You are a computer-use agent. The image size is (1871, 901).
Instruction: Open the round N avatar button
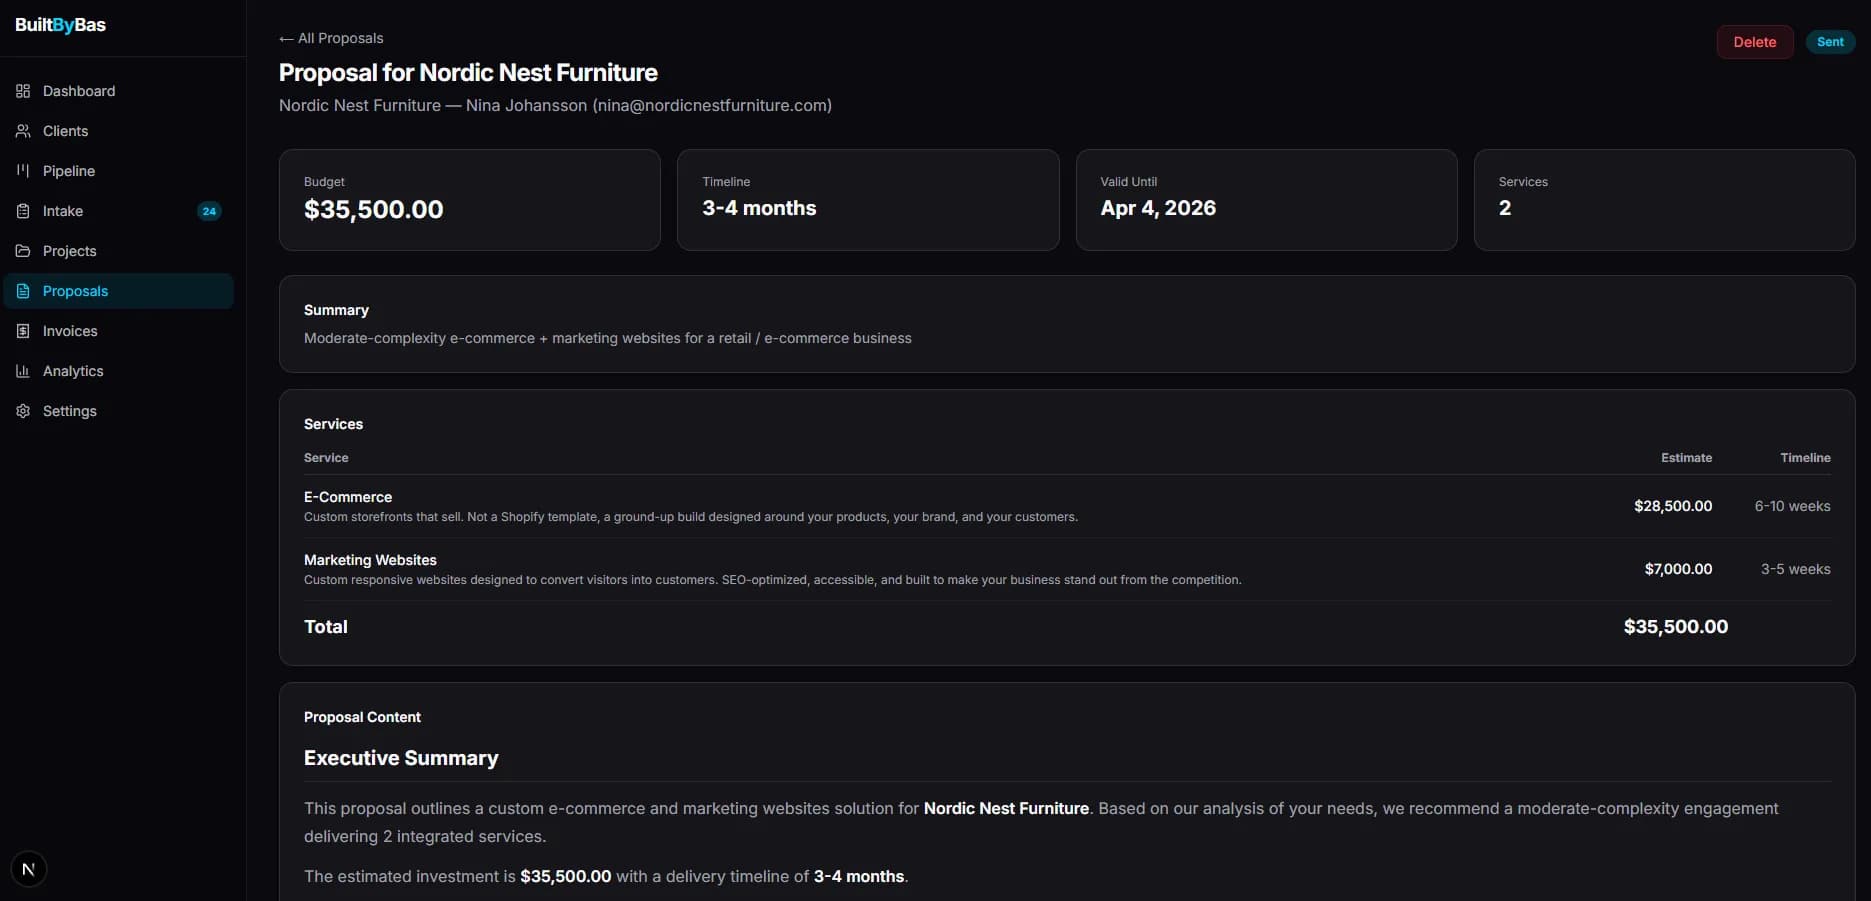pyautogui.click(x=28, y=869)
